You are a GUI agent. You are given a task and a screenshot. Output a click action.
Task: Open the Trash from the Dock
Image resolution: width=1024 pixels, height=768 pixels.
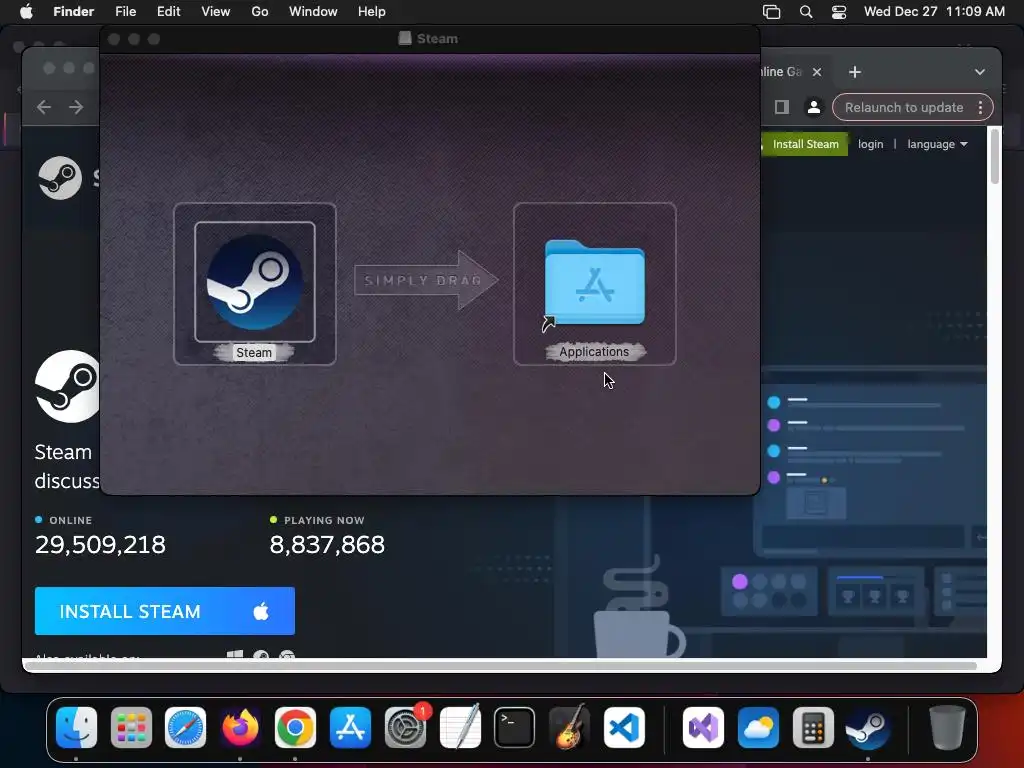(x=947, y=727)
